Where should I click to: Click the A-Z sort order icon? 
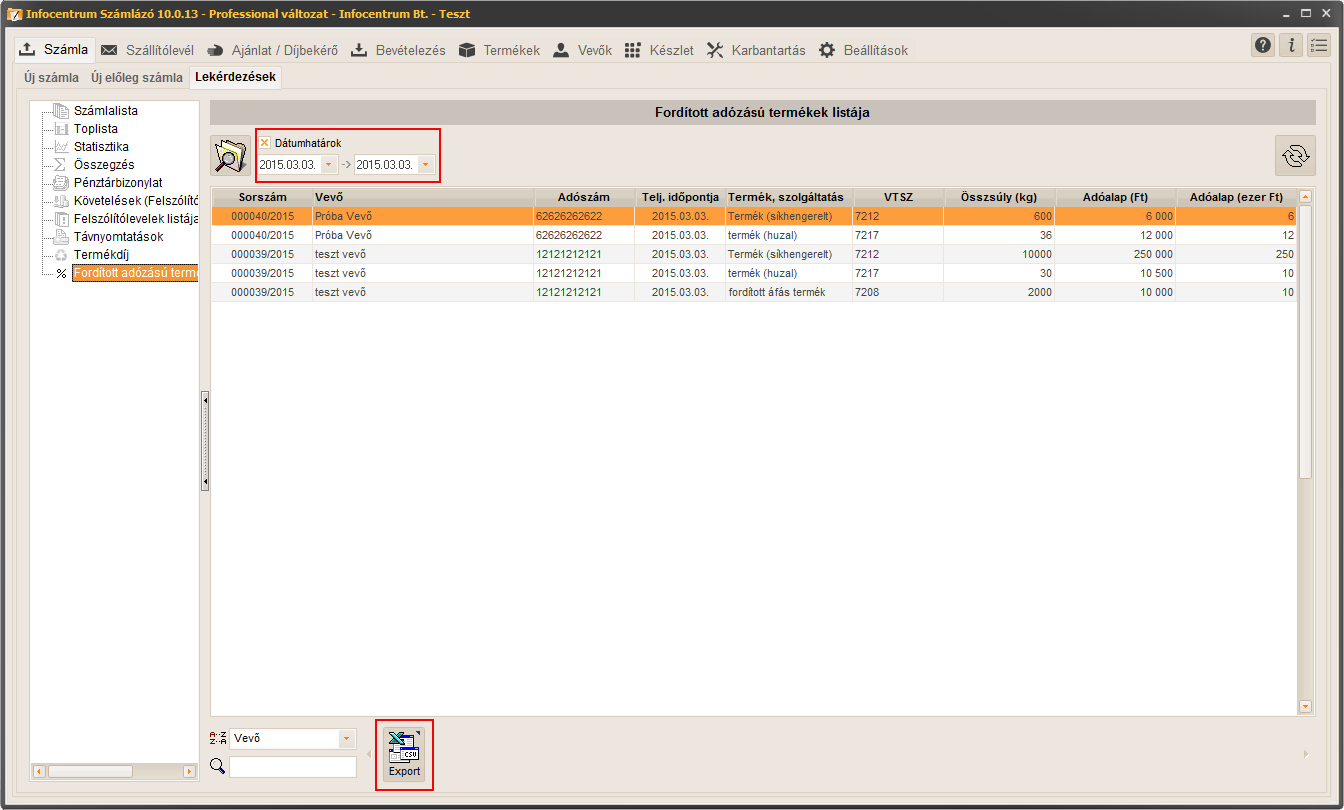point(218,738)
